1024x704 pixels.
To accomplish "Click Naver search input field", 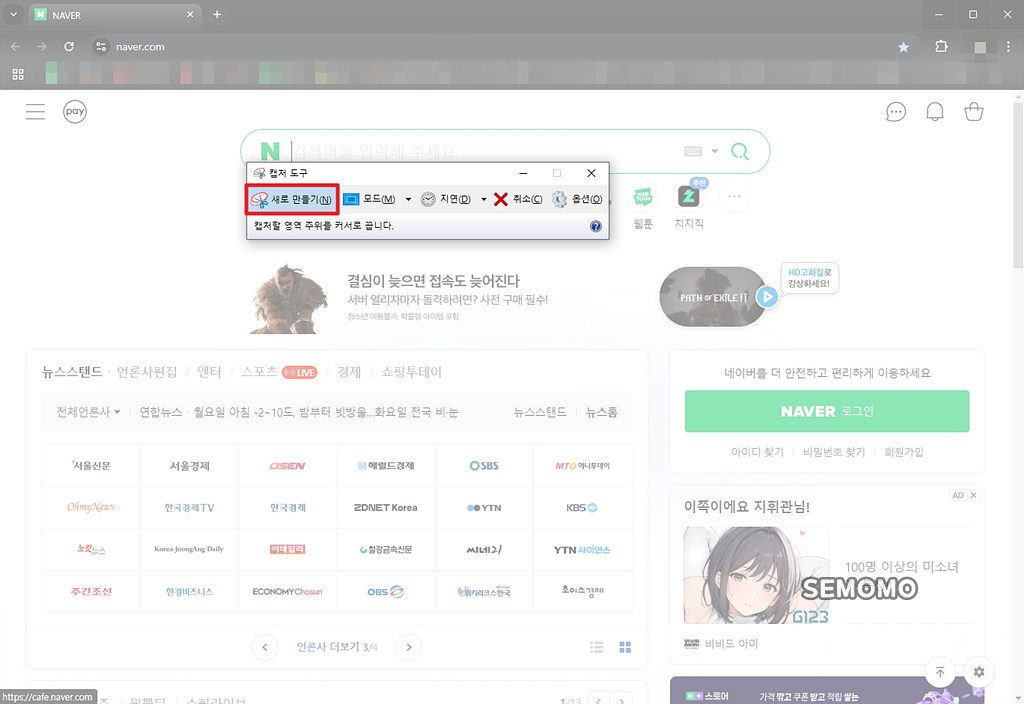I will click(483, 152).
